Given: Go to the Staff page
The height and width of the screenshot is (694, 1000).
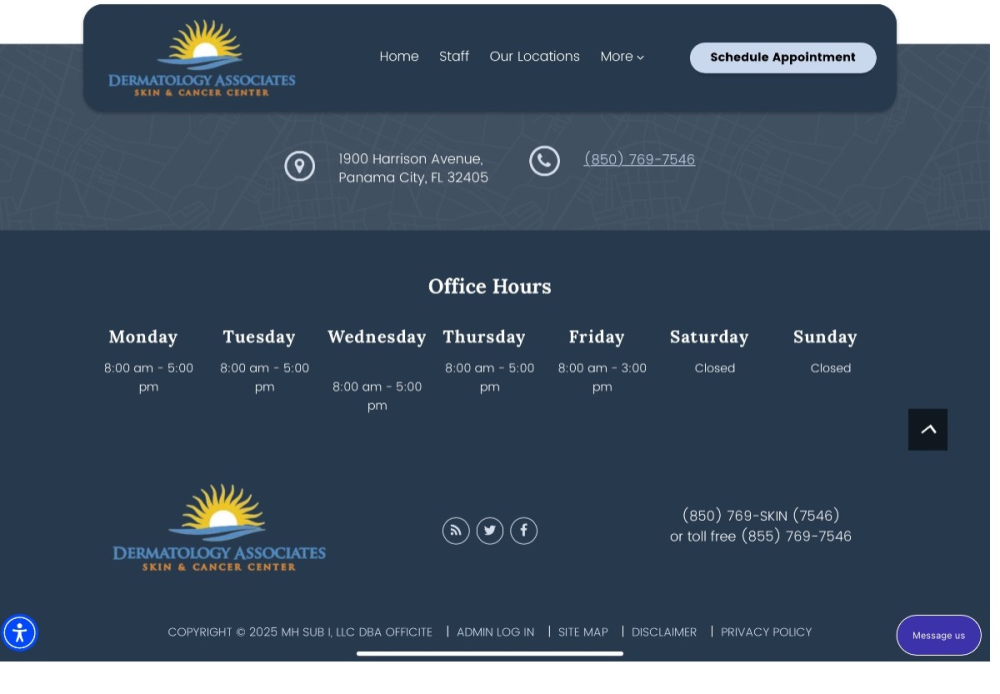Looking at the screenshot, I should 454,57.
